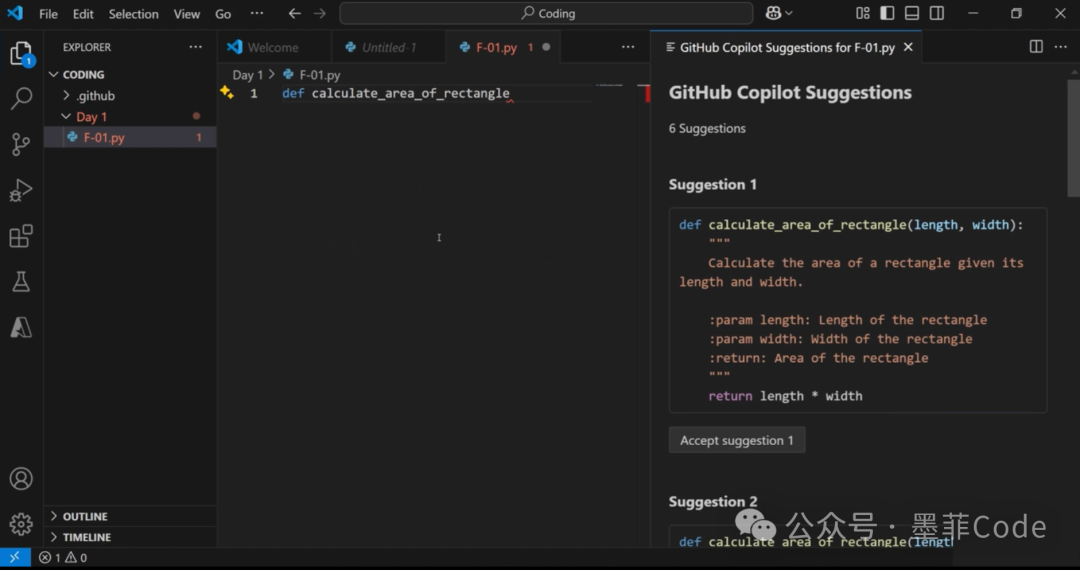The width and height of the screenshot is (1080, 570).
Task: Toggle the bottom Panel
Action: coord(912,13)
